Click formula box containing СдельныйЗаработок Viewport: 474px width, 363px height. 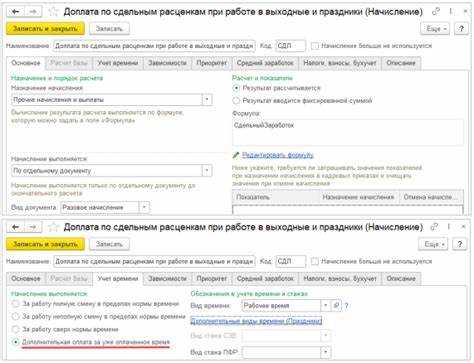pyautogui.click(x=348, y=132)
